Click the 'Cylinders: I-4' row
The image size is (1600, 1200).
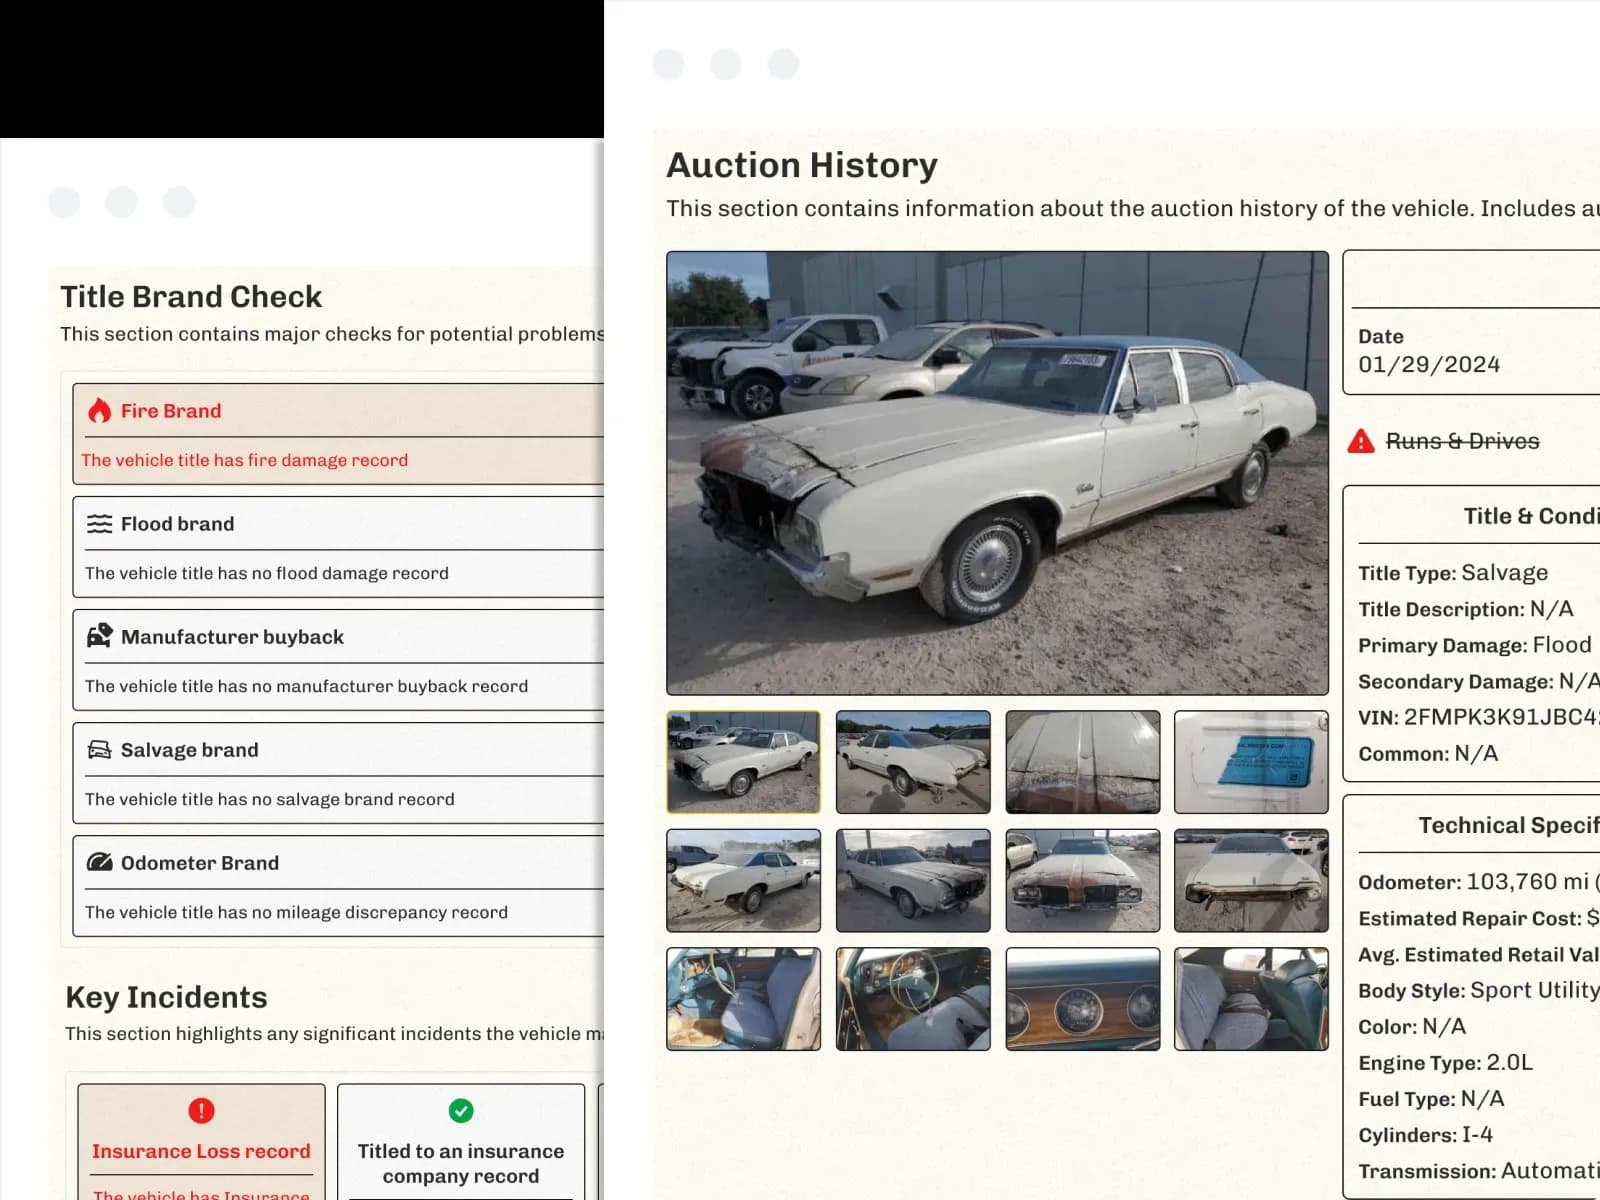(1425, 1135)
